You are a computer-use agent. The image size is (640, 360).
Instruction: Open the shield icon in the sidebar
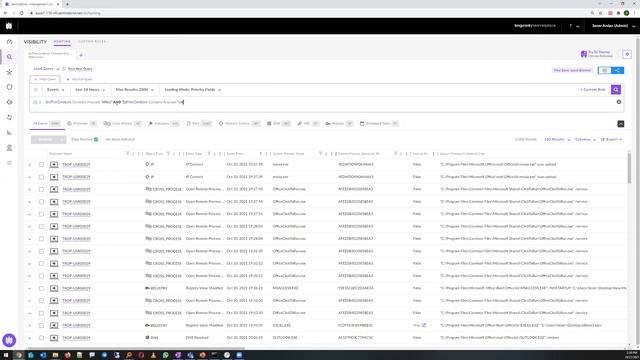pyautogui.click(x=9, y=87)
